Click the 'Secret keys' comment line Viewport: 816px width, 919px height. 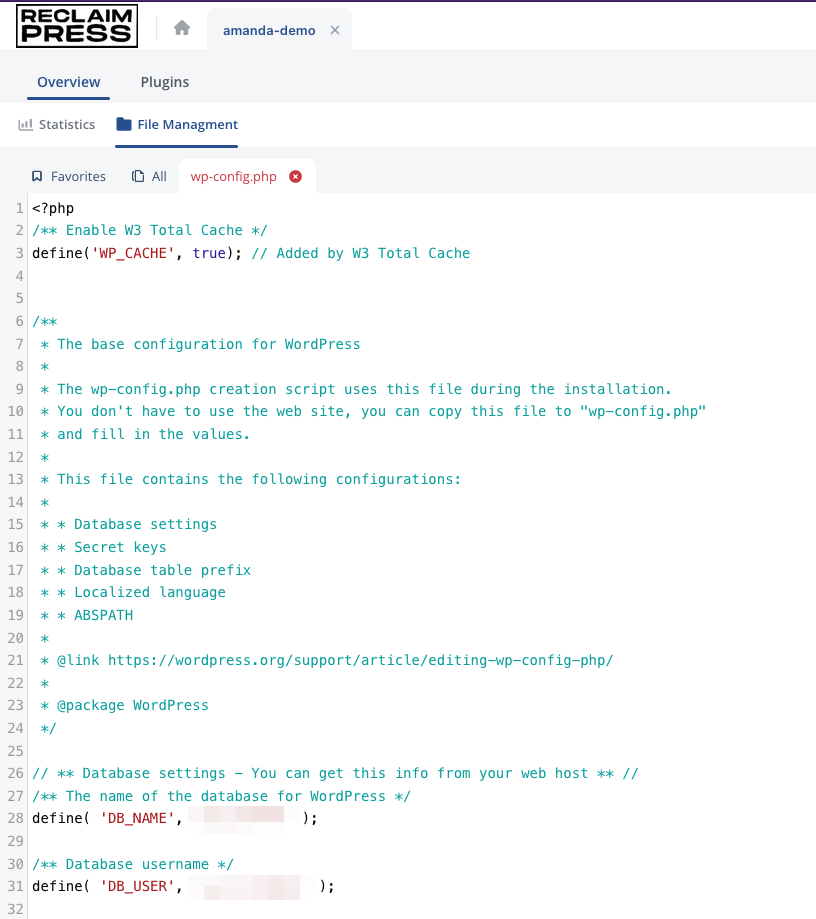pyautogui.click(x=103, y=547)
